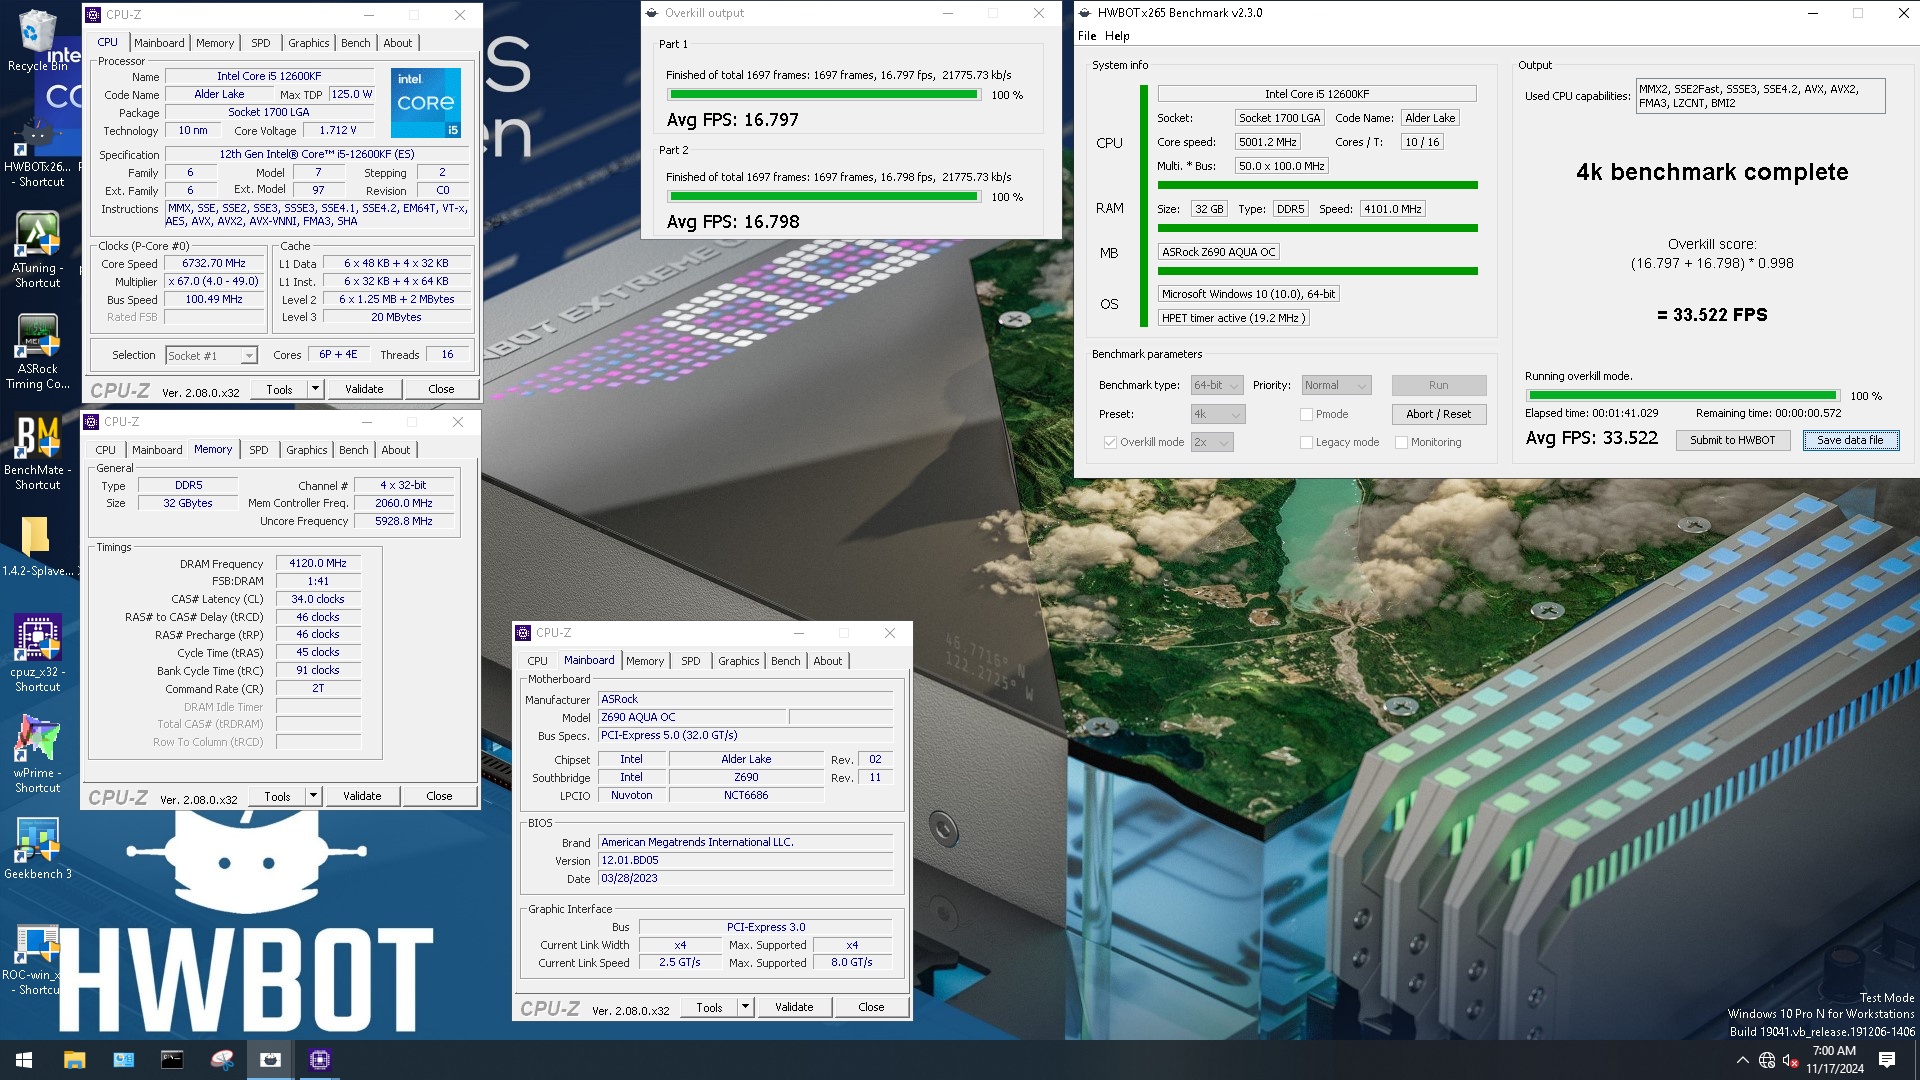Switch to CPU tab in Memory window
Screen dimensions: 1920x1080
click(105, 450)
